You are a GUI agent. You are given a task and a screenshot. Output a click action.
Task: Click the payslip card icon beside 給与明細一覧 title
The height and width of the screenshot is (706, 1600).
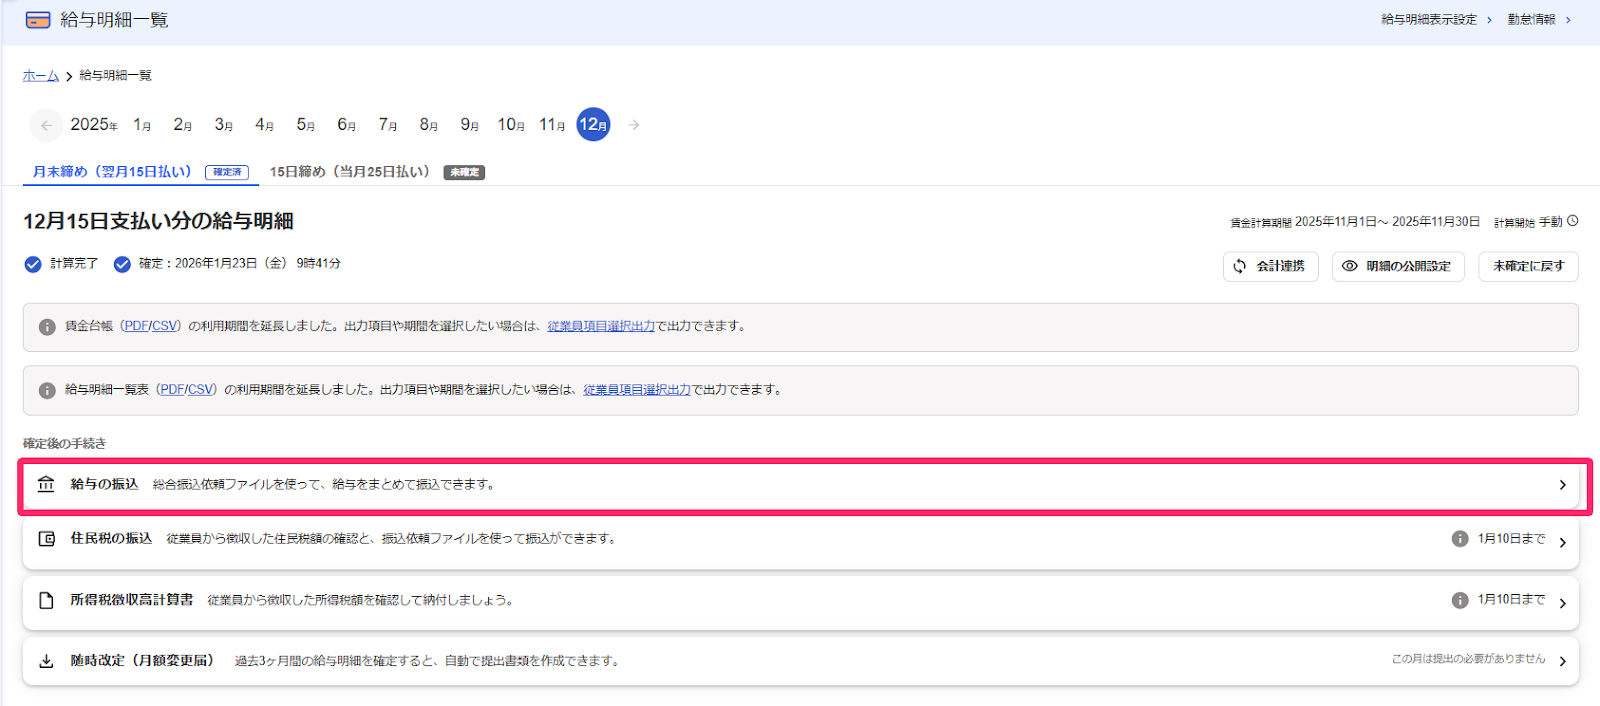[x=38, y=20]
